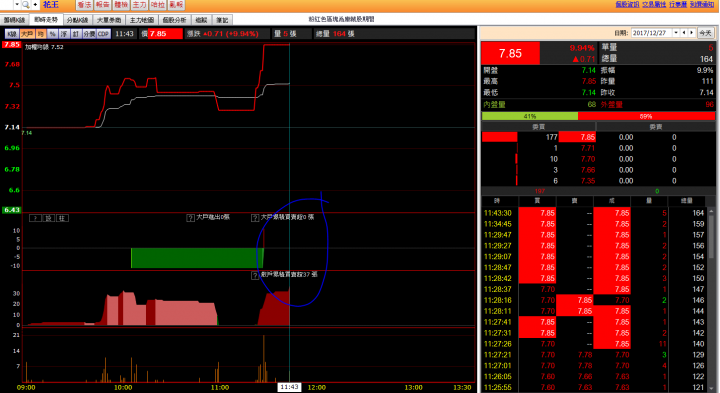
Task: Click the date field 2017/12/27
Action: [x=651, y=33]
